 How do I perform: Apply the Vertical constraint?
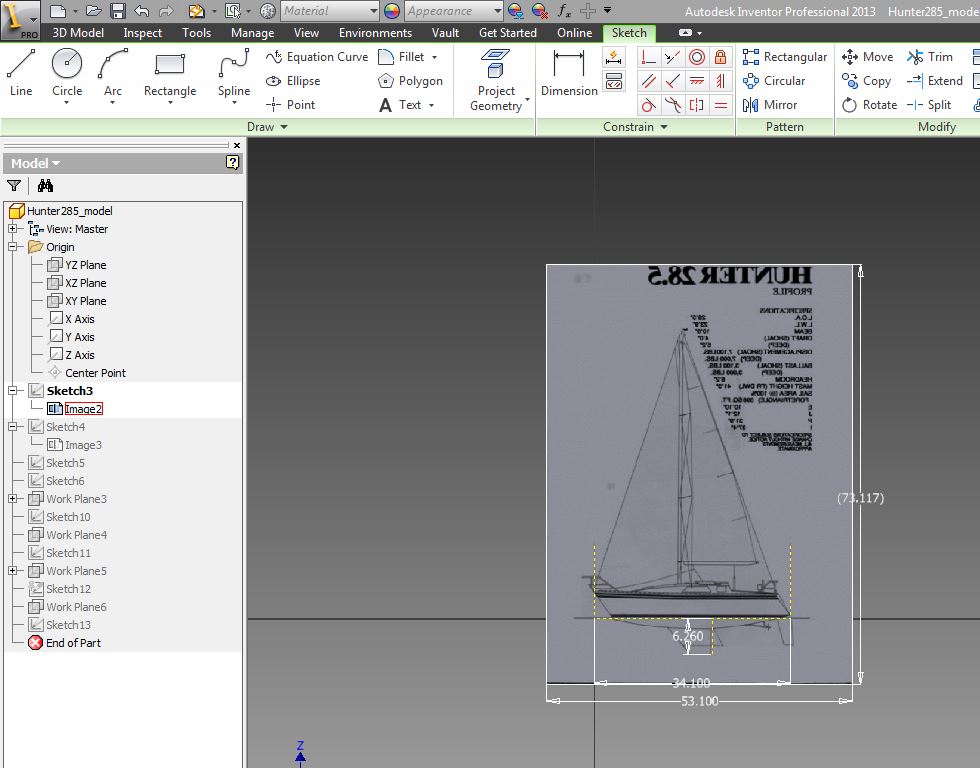[720, 81]
